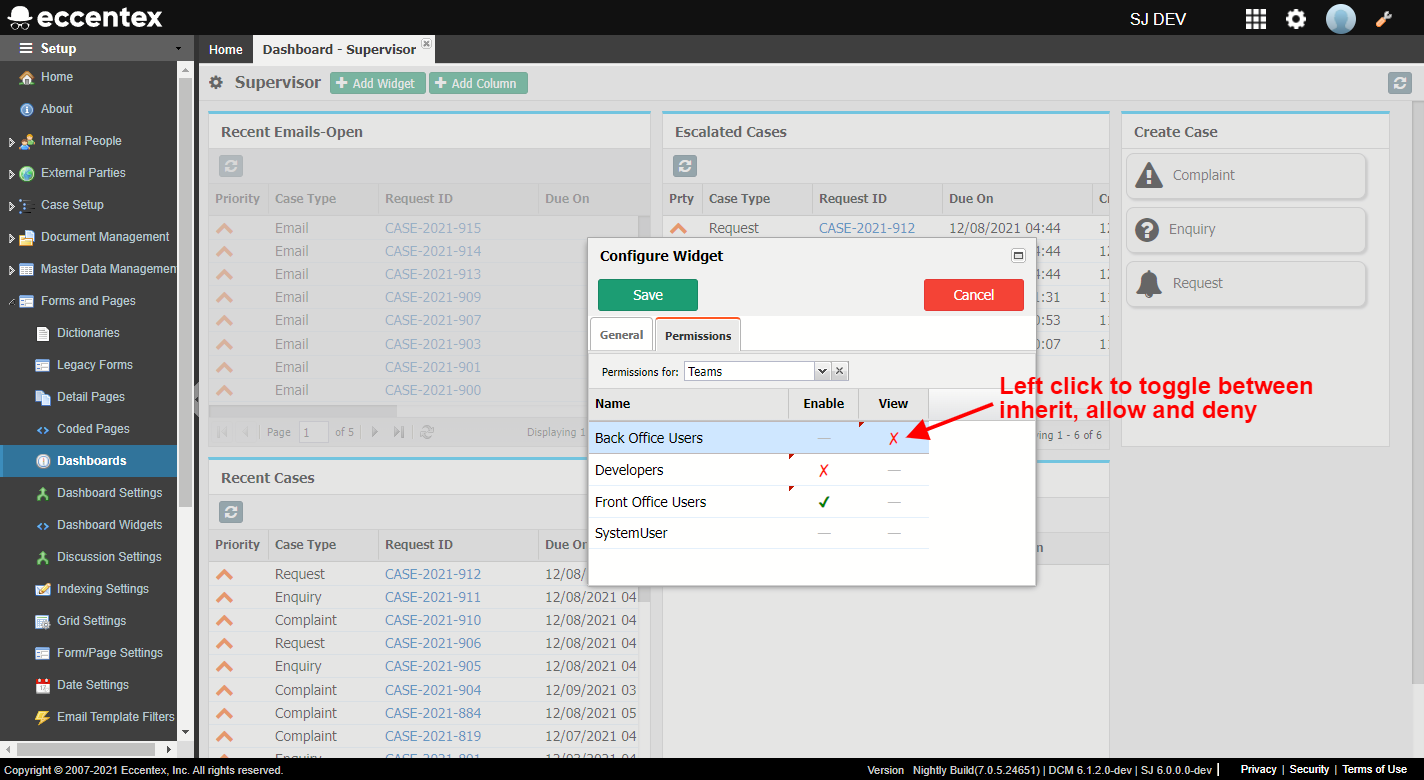Refresh the Escalated Cases widget

tap(685, 167)
